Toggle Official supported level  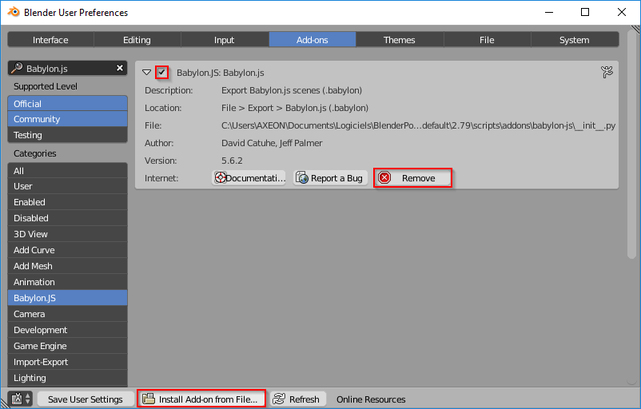coord(67,103)
